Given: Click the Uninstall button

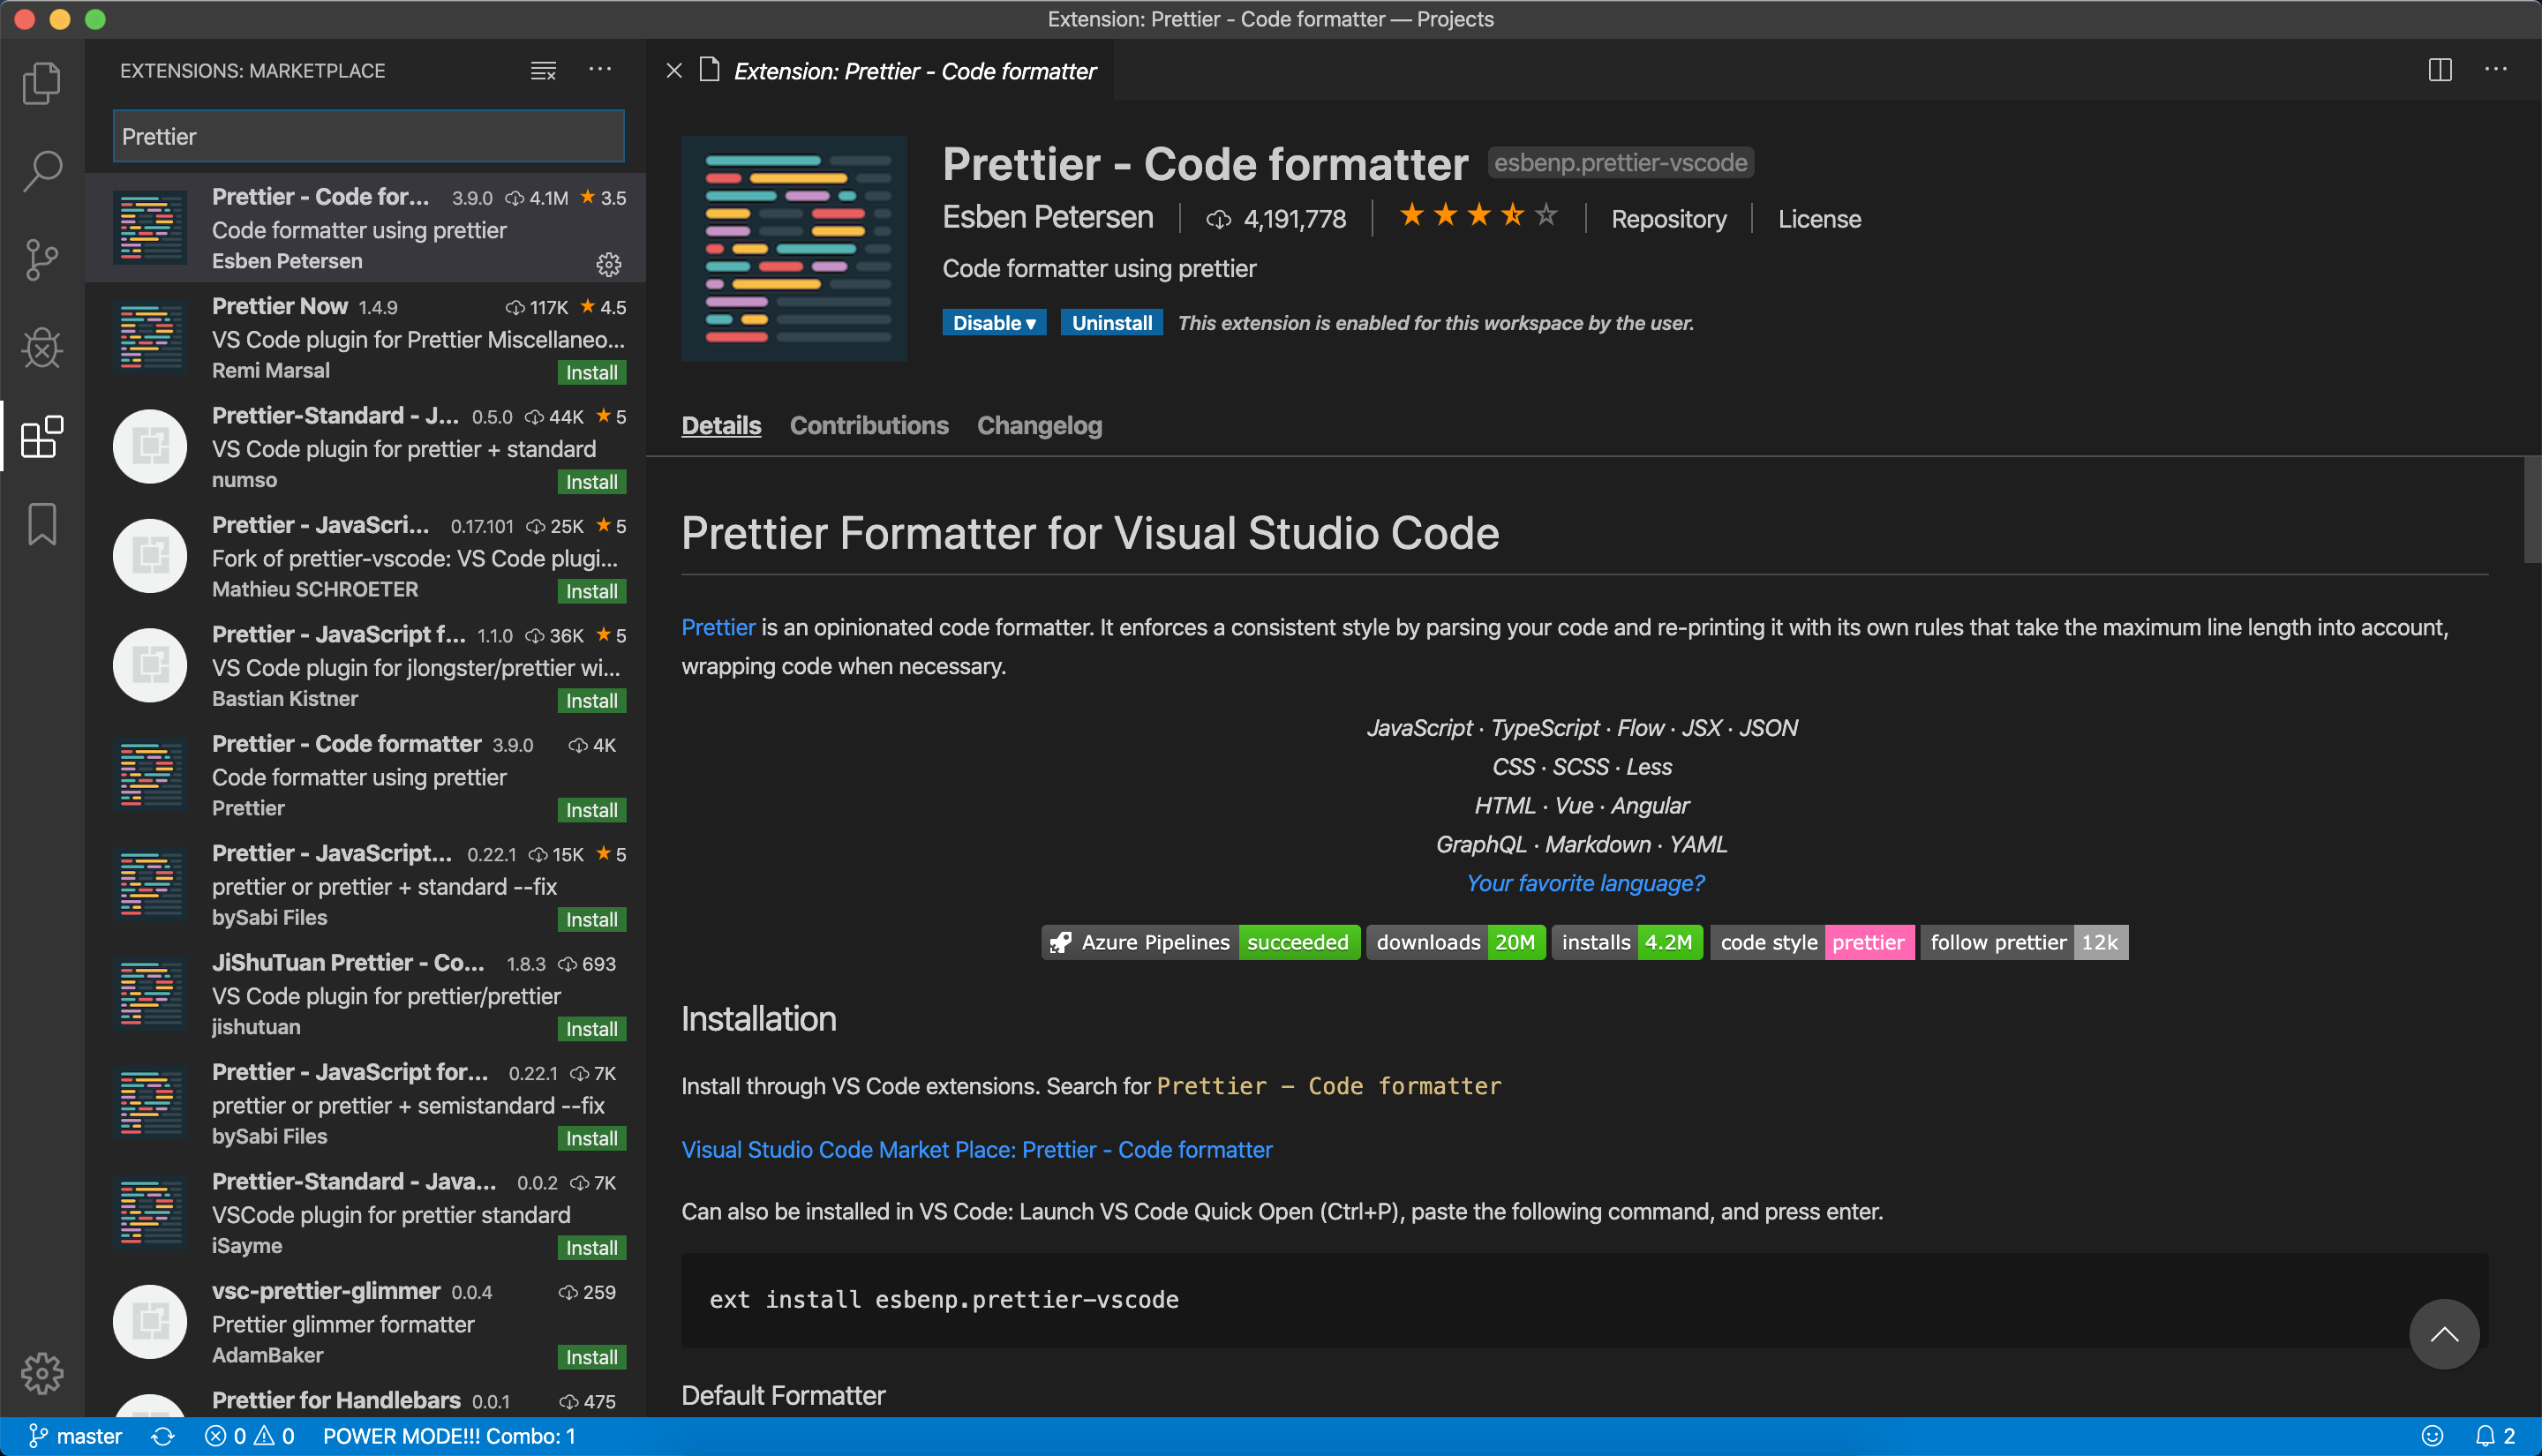Looking at the screenshot, I should point(1111,323).
